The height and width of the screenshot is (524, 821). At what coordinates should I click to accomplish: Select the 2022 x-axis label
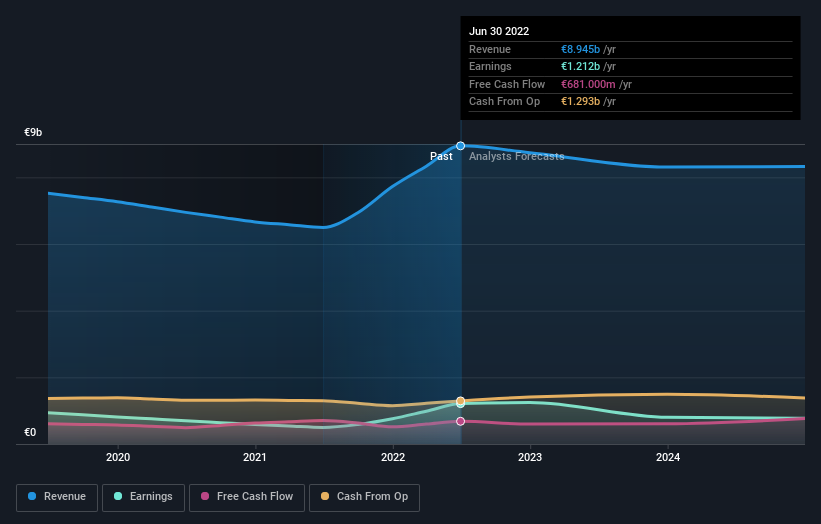pos(393,457)
